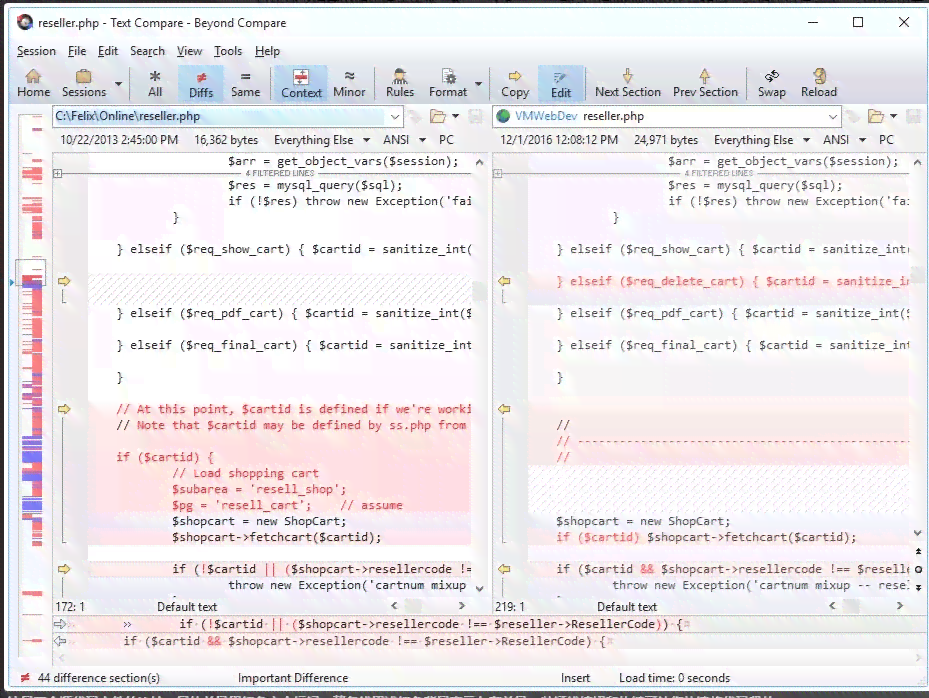
Task: Open the Rules toolbar icon
Action: pyautogui.click(x=400, y=83)
